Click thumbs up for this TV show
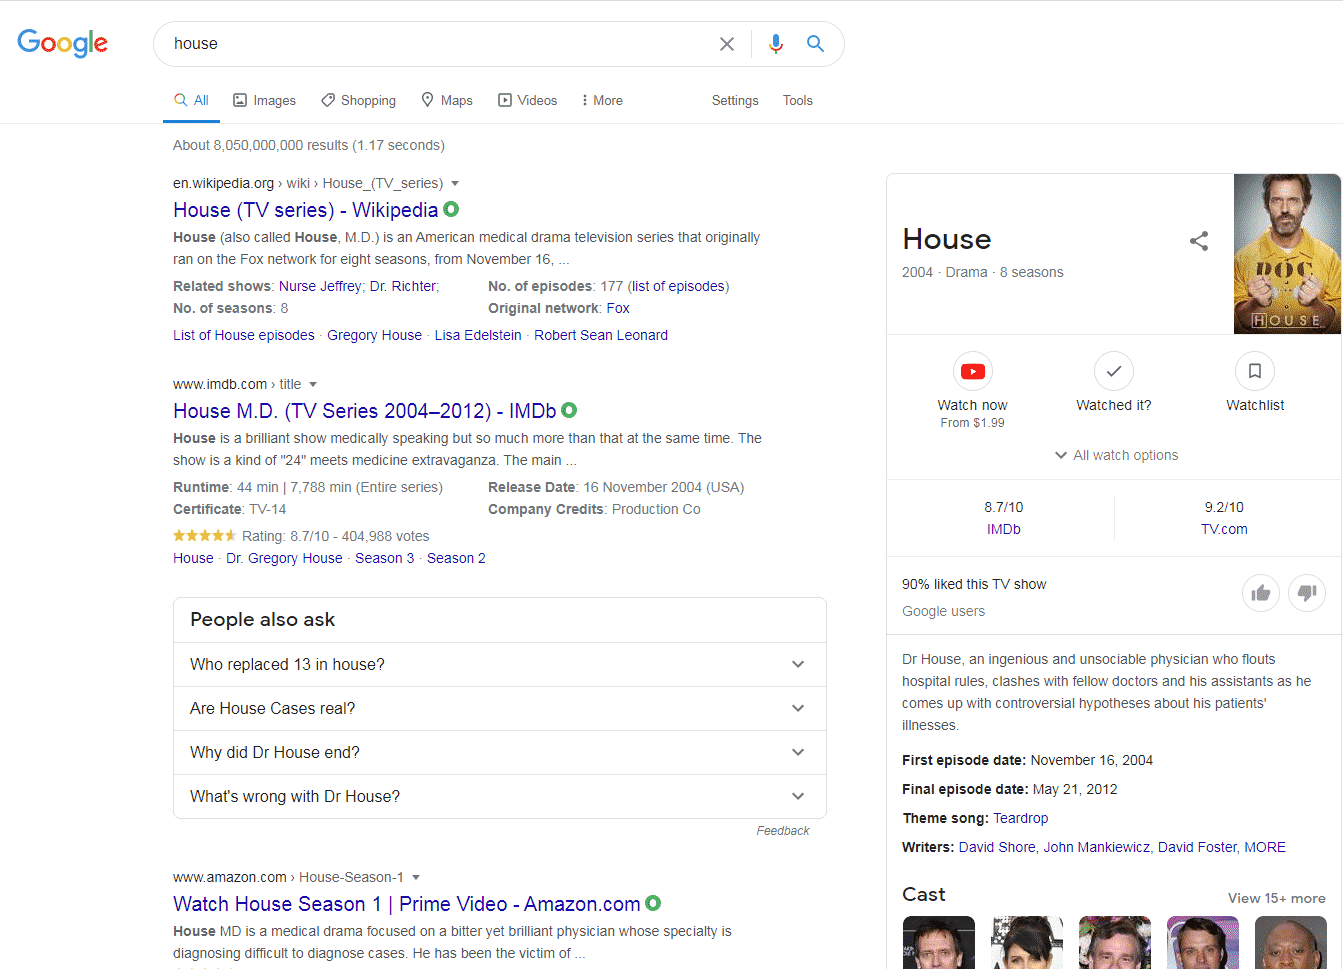This screenshot has width=1343, height=969. coord(1260,593)
